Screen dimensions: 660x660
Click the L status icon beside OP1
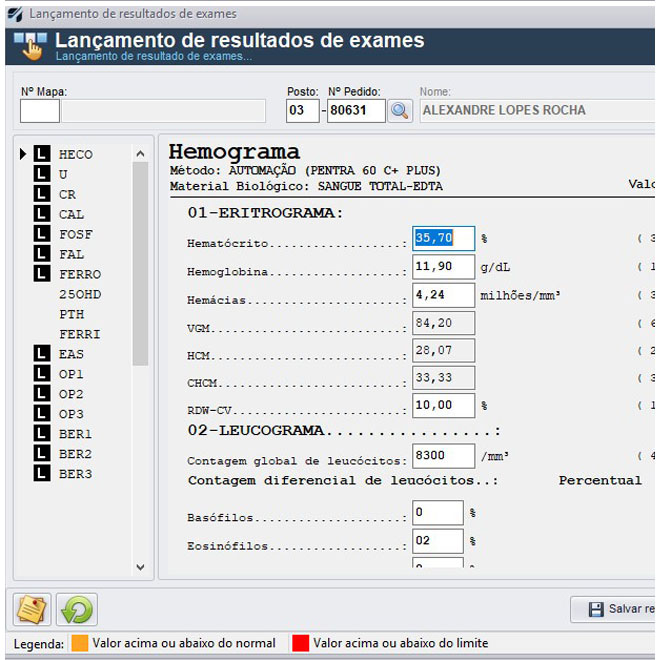coord(42,373)
